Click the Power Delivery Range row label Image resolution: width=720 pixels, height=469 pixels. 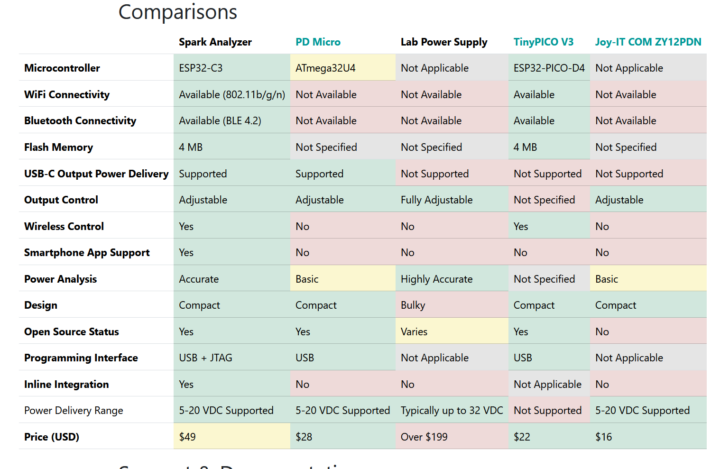[73, 411]
